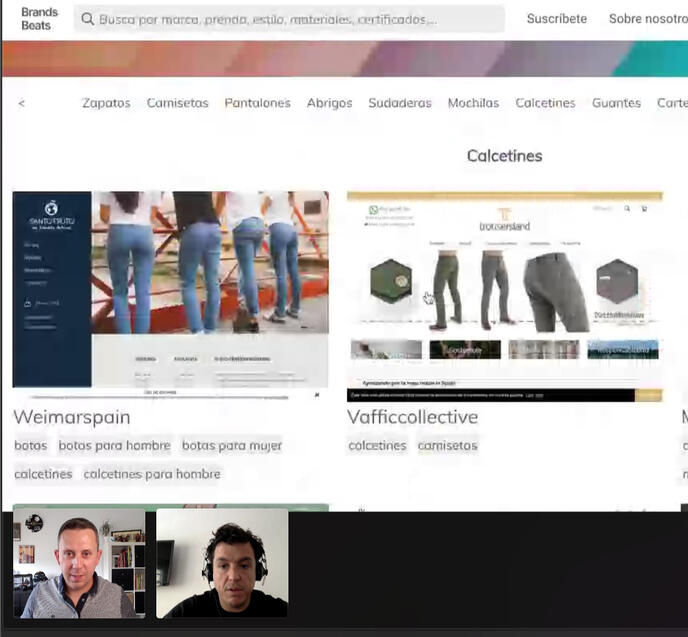Select the Guantes category
Image resolution: width=688 pixels, height=637 pixels.
616,103
